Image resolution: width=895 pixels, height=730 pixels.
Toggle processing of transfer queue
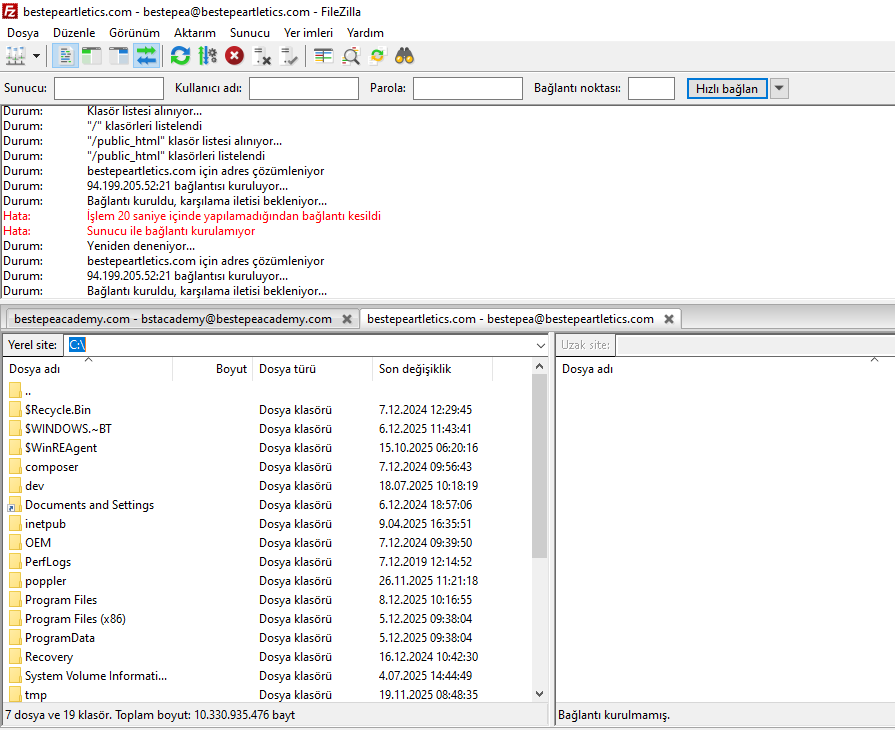coord(207,56)
